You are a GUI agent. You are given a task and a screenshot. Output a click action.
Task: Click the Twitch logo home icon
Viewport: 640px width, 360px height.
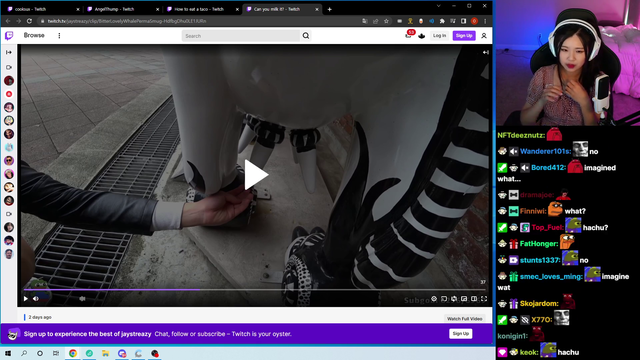pyautogui.click(x=9, y=36)
